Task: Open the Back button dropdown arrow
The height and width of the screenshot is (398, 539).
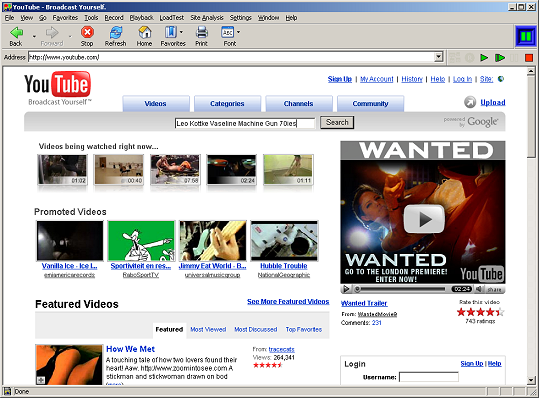Action: (x=34, y=36)
